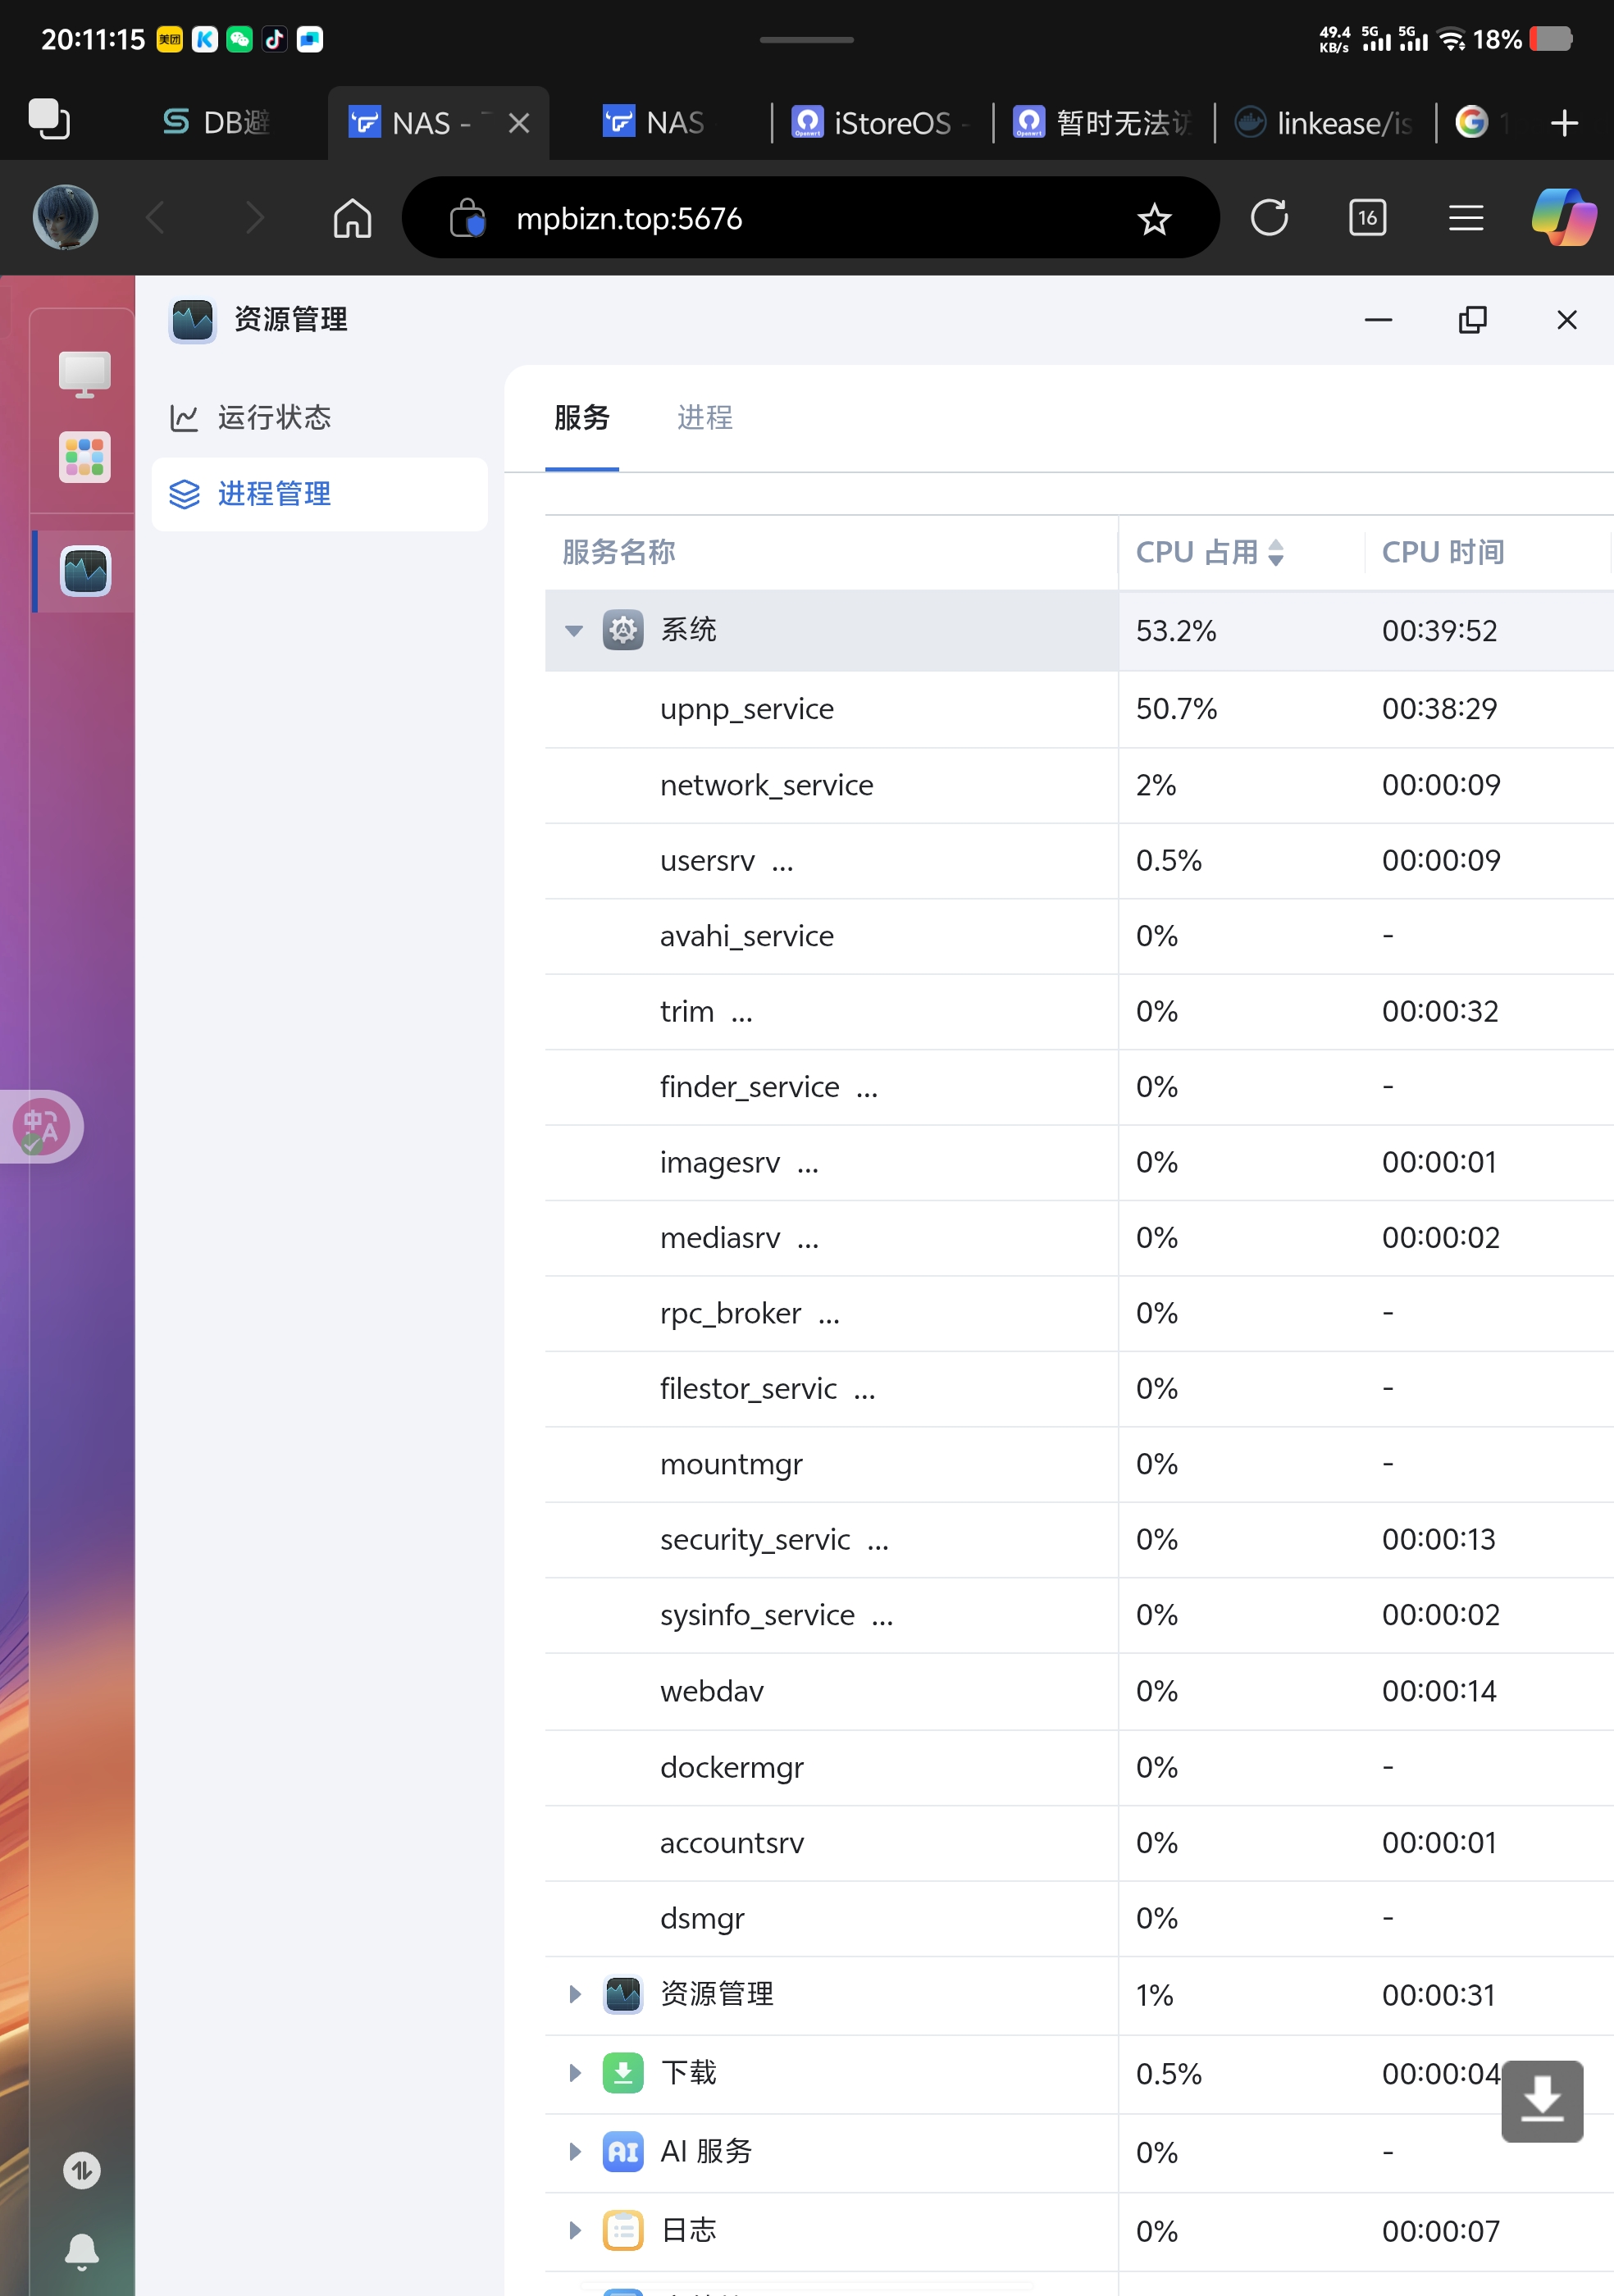
Task: Click the notification bell icon
Action: click(82, 2251)
